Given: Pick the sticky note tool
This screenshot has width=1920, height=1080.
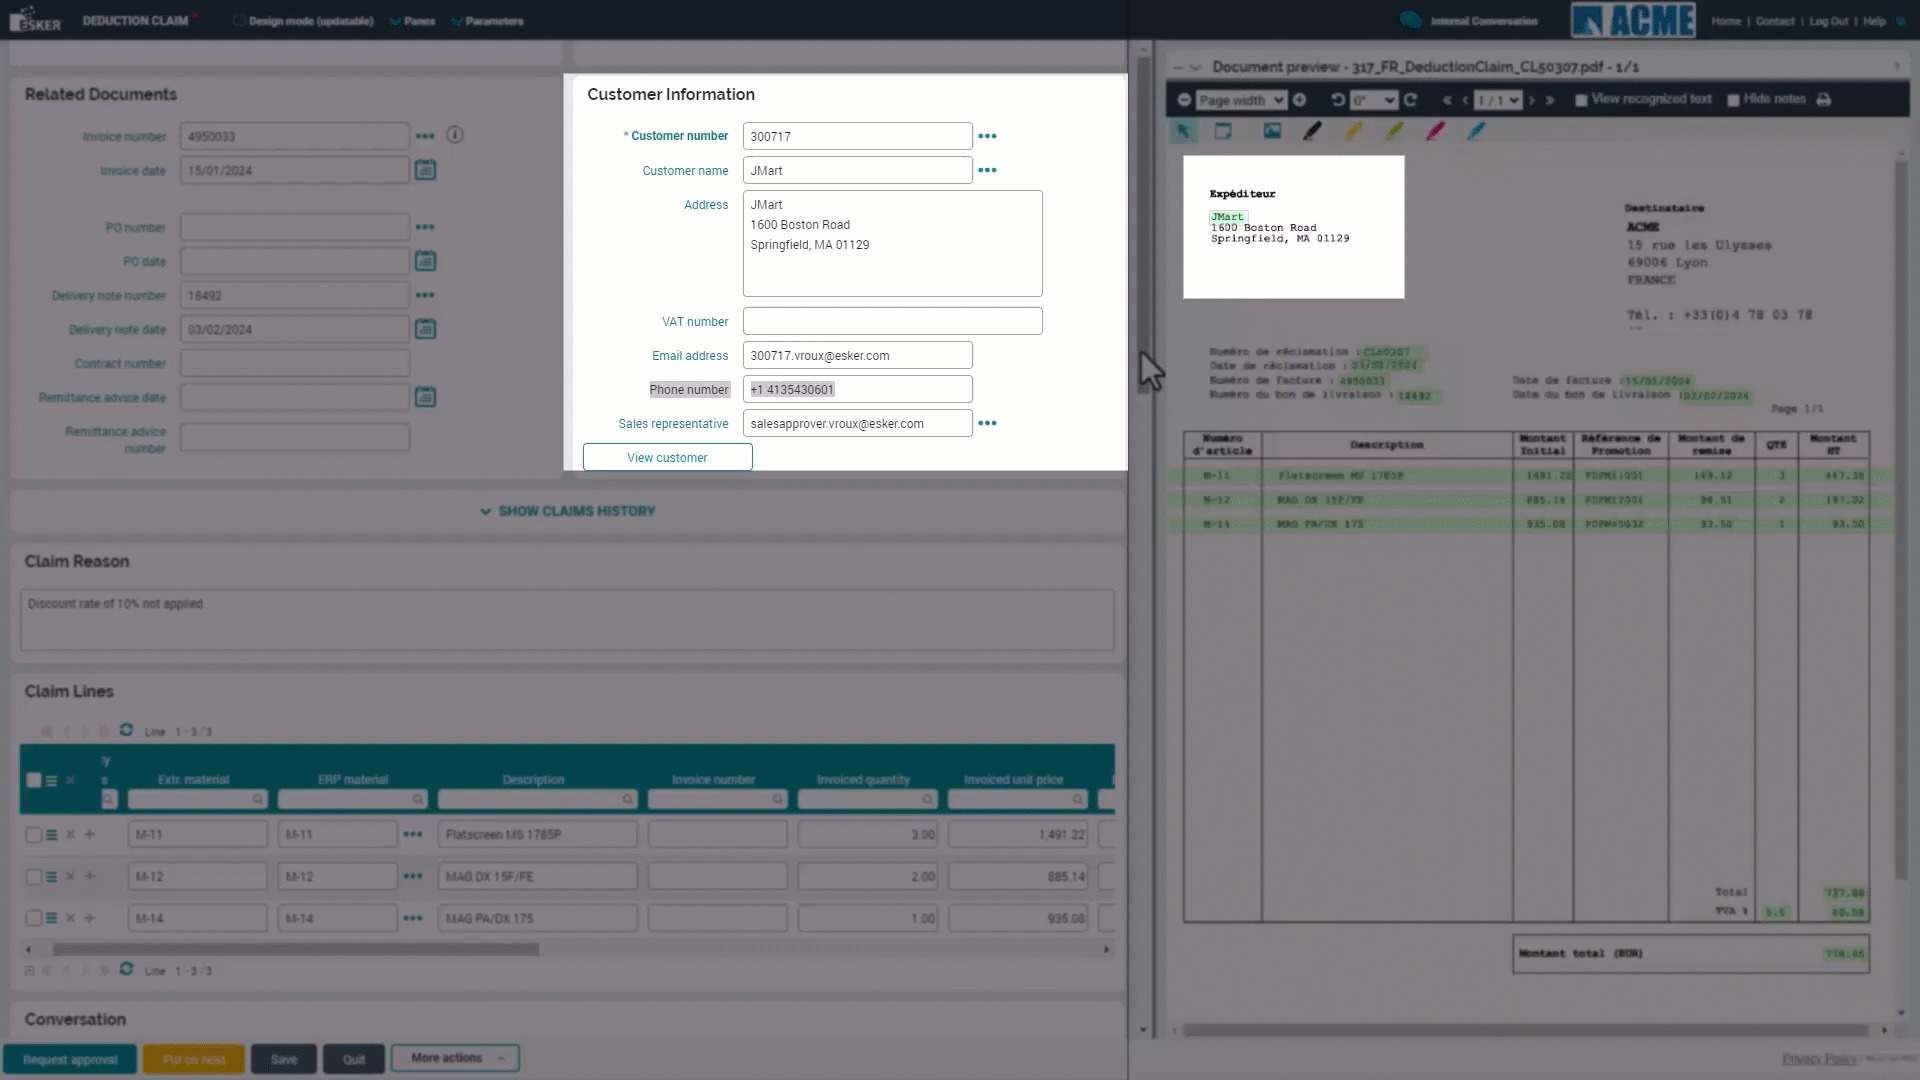Looking at the screenshot, I should [1223, 131].
